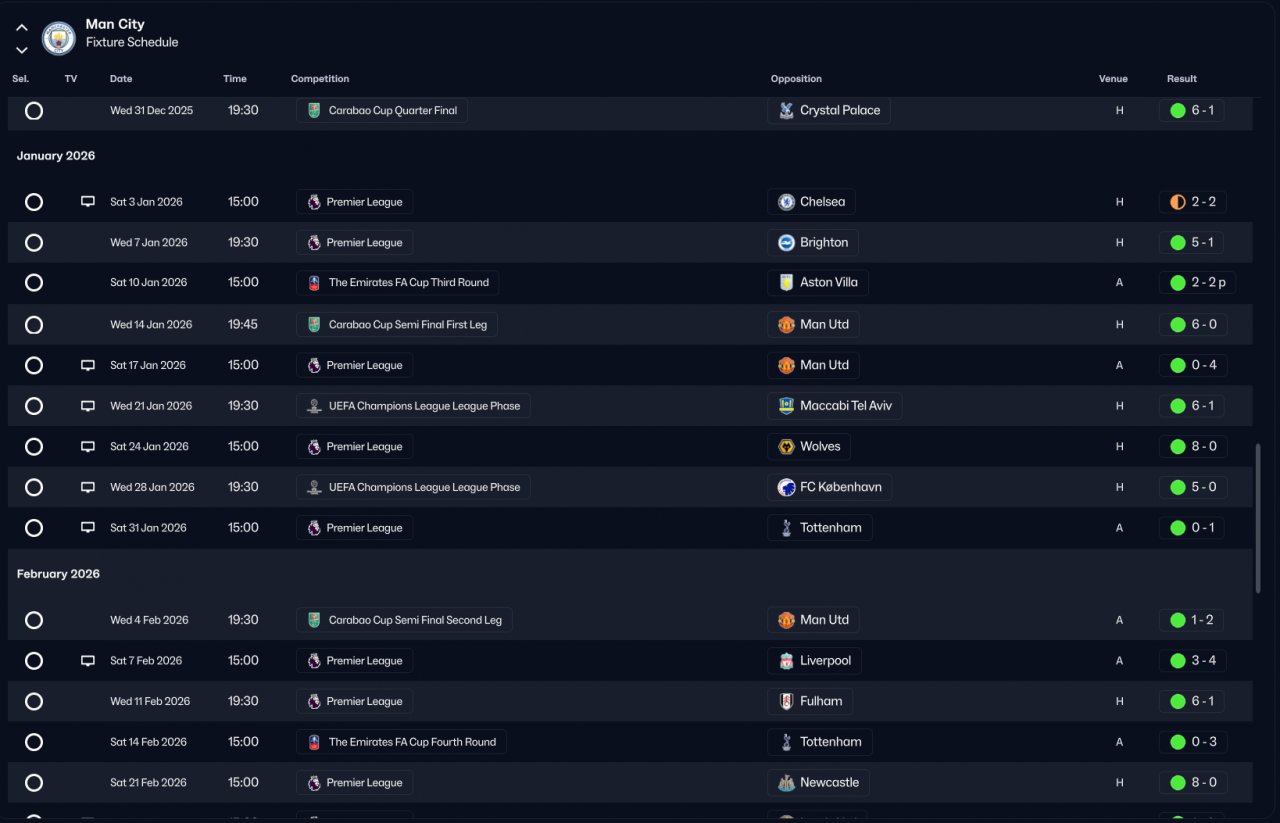Click the Liverpool club badge

tap(787, 661)
